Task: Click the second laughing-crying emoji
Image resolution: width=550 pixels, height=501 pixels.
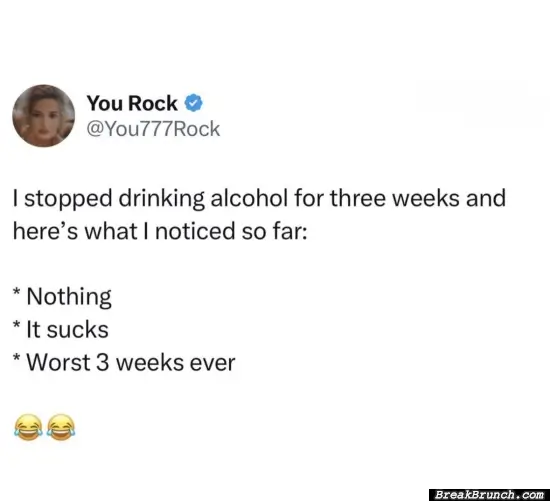Action: [61, 427]
